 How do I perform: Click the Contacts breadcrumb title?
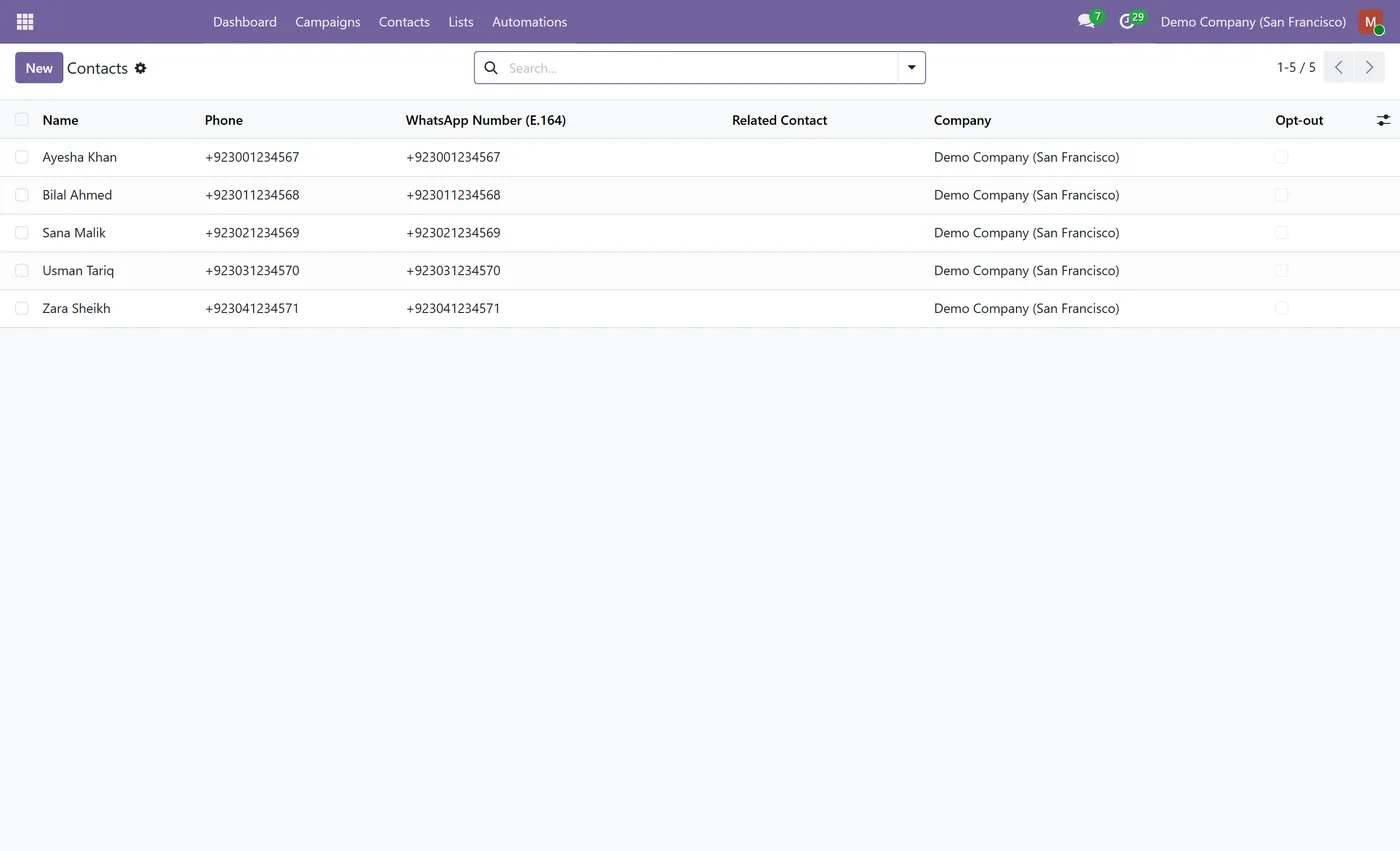pos(97,68)
